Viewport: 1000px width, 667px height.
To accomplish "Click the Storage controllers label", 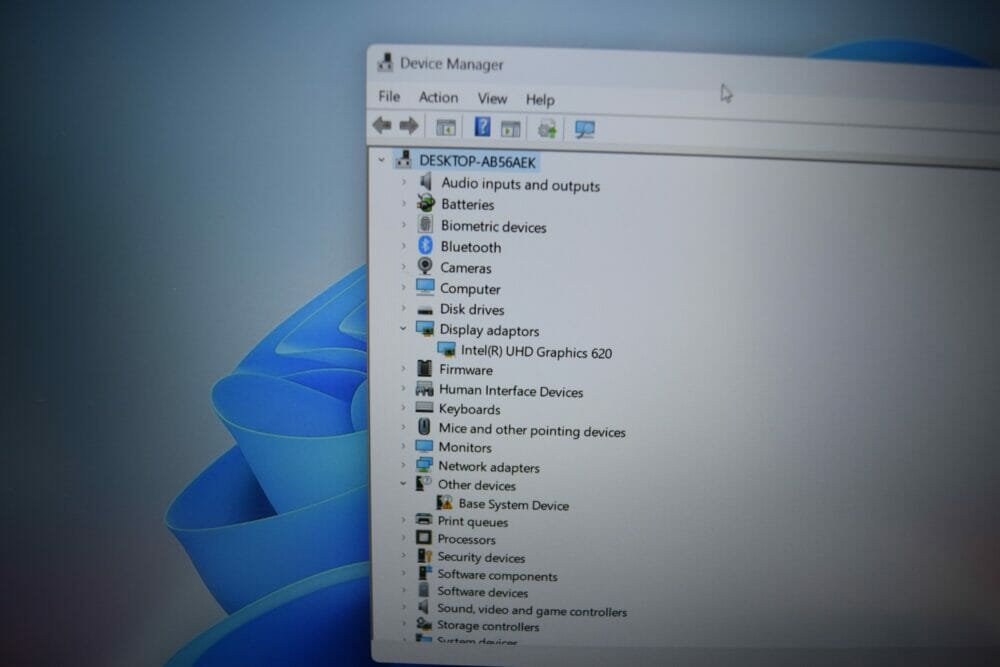I will (x=488, y=626).
